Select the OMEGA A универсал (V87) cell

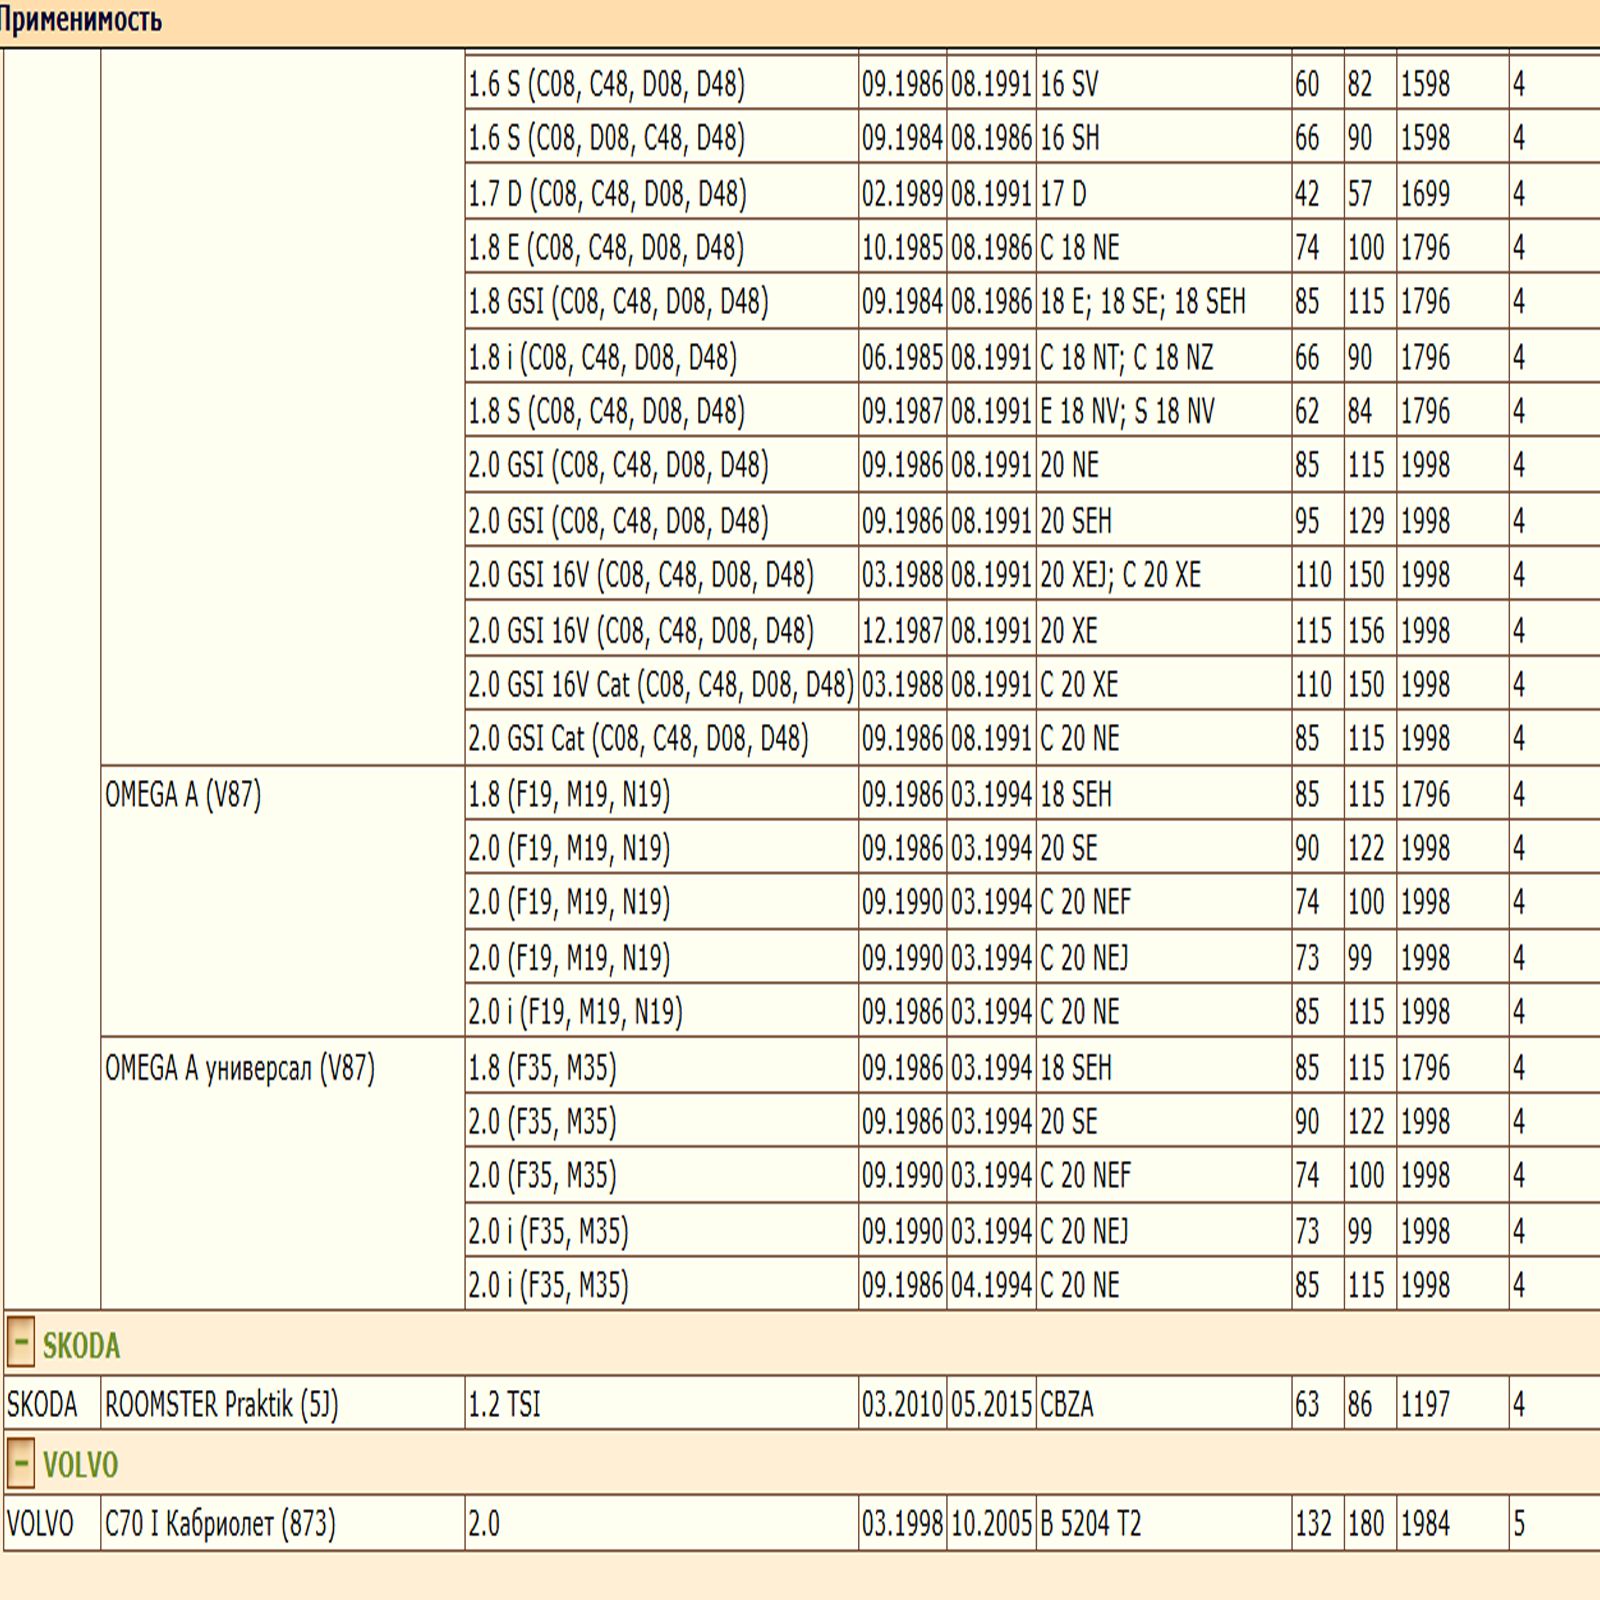[240, 1068]
